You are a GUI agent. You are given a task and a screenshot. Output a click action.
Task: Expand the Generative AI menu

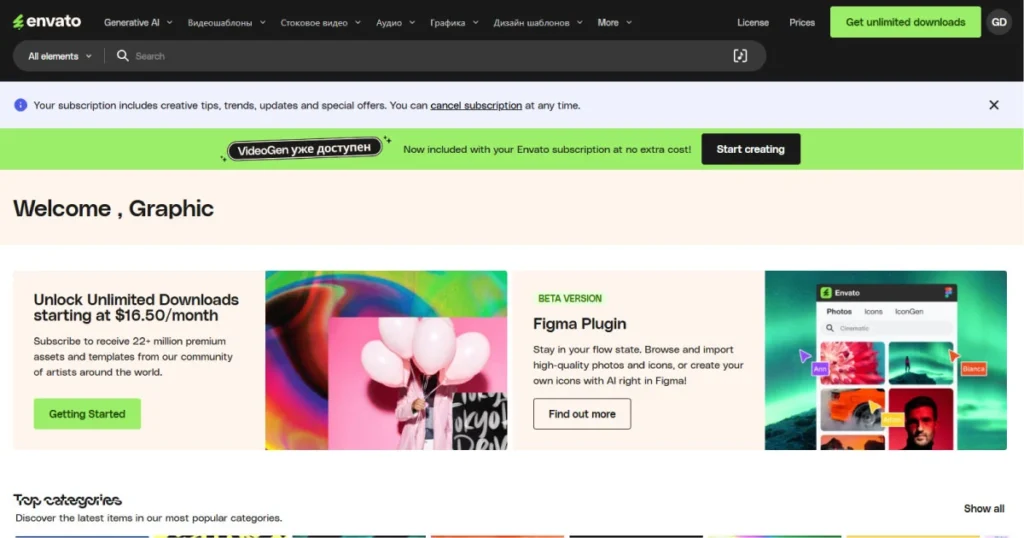tap(138, 22)
